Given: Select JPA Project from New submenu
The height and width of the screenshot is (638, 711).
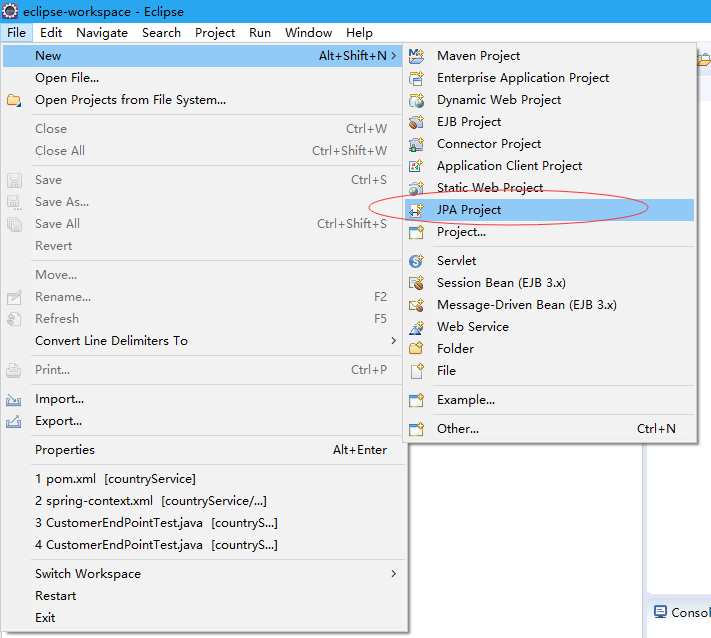Looking at the screenshot, I should [x=549, y=210].
